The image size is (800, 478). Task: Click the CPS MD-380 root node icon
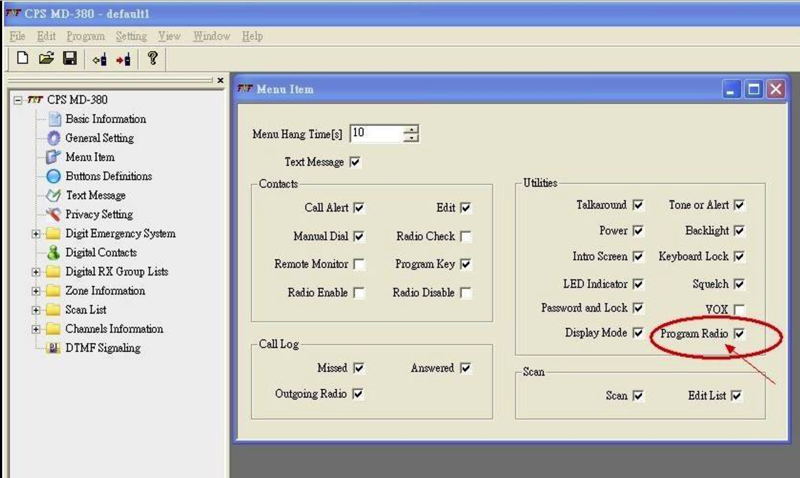point(35,99)
